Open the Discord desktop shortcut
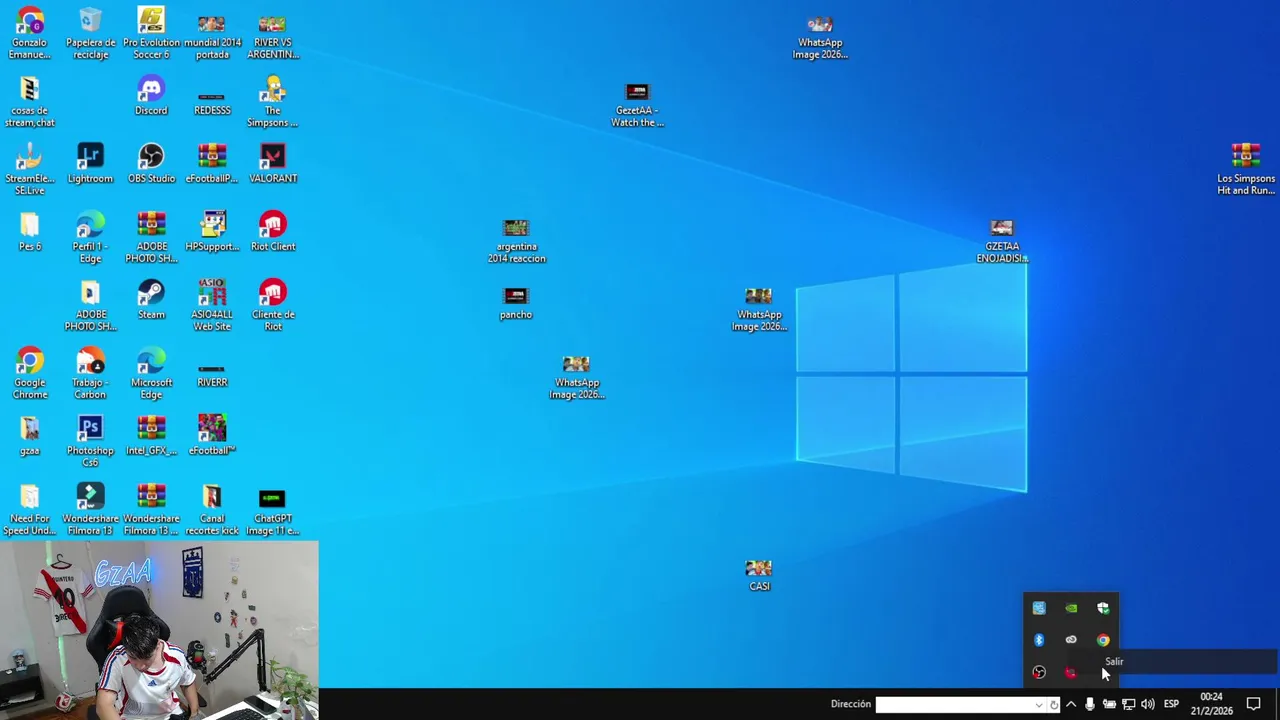Image resolution: width=1280 pixels, height=720 pixels. click(151, 96)
